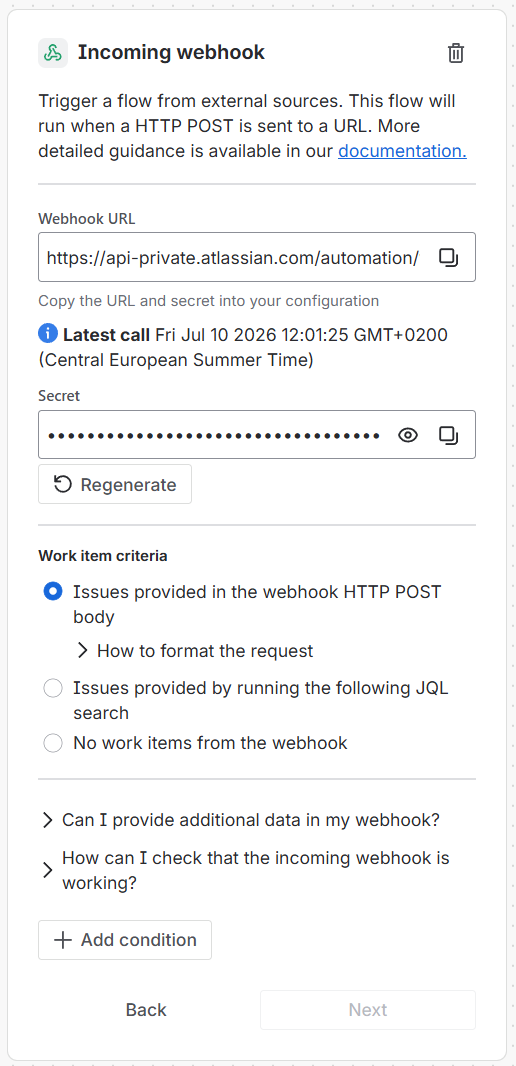516x1066 pixels.
Task: Select Issues provided in the webhook HTTP POST body
Action: 53,591
